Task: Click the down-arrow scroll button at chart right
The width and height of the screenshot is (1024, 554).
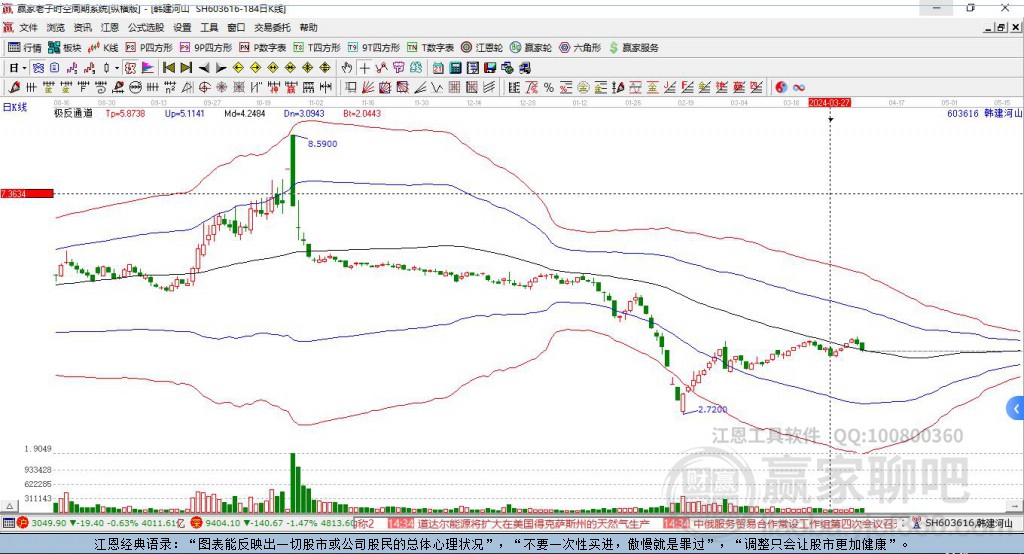Action: pos(1016,506)
